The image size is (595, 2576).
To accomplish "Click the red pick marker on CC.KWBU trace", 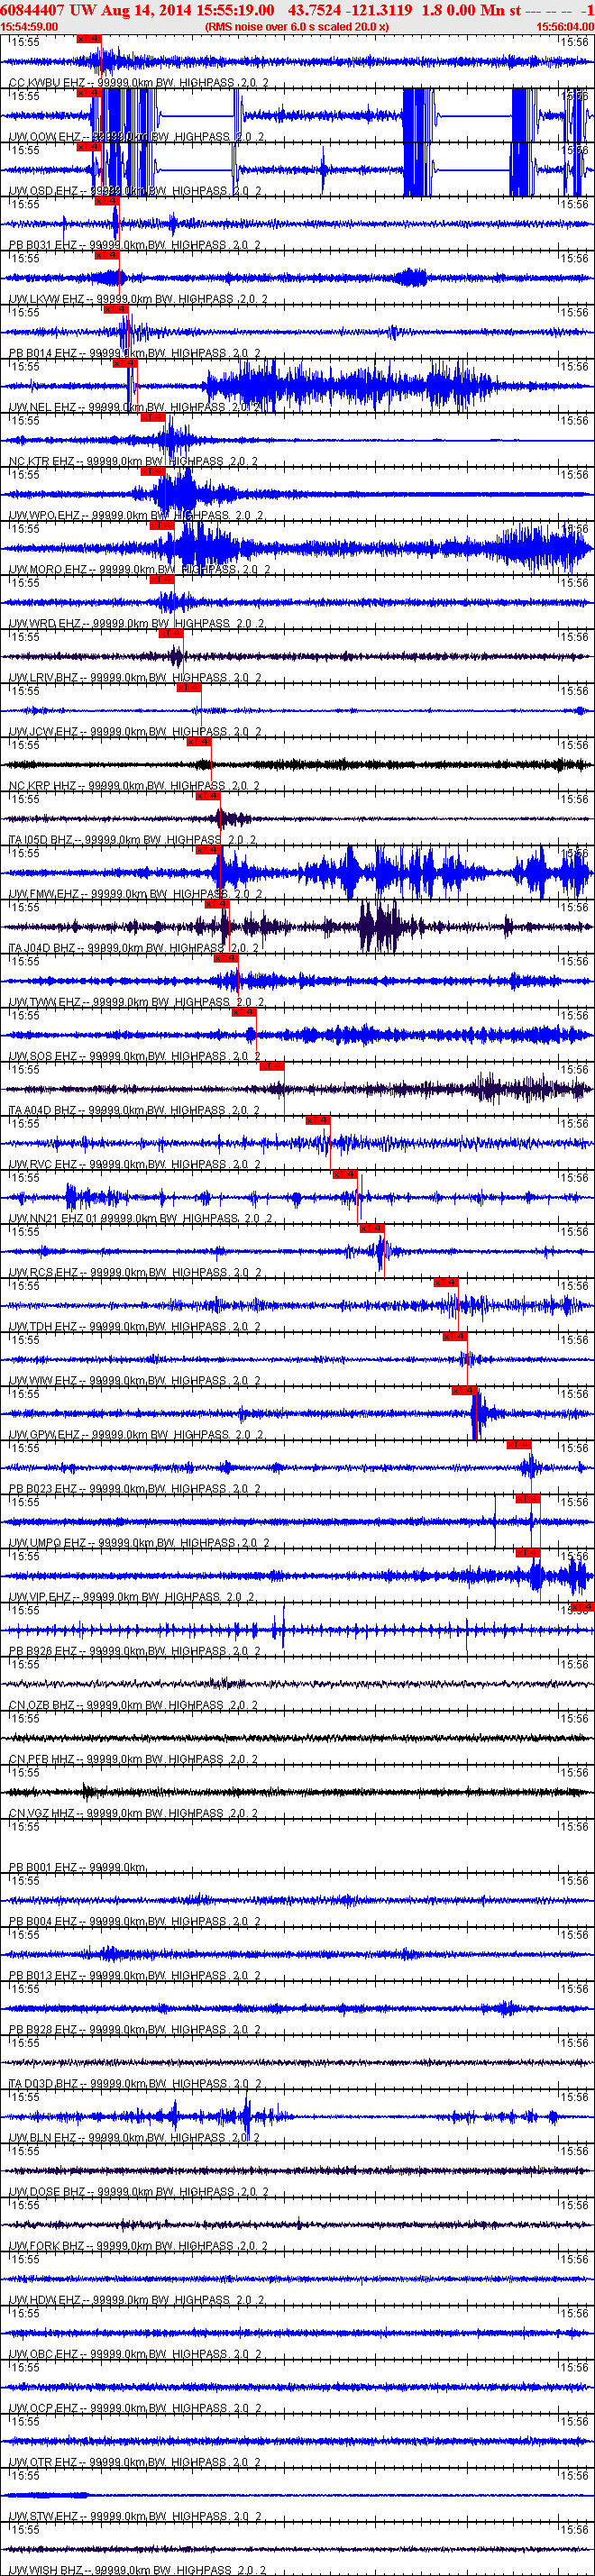I will tap(88, 38).
